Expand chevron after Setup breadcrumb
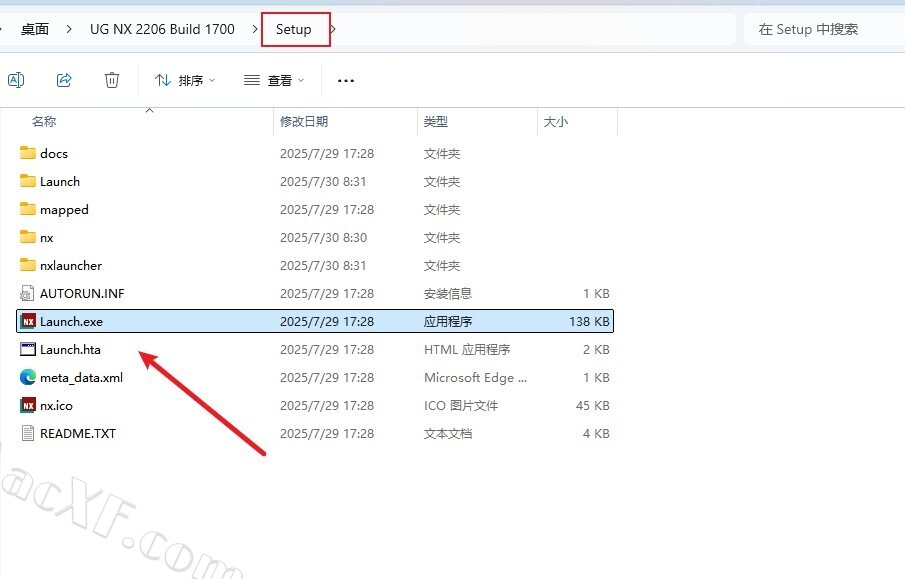This screenshot has width=905, height=579. click(x=333, y=29)
